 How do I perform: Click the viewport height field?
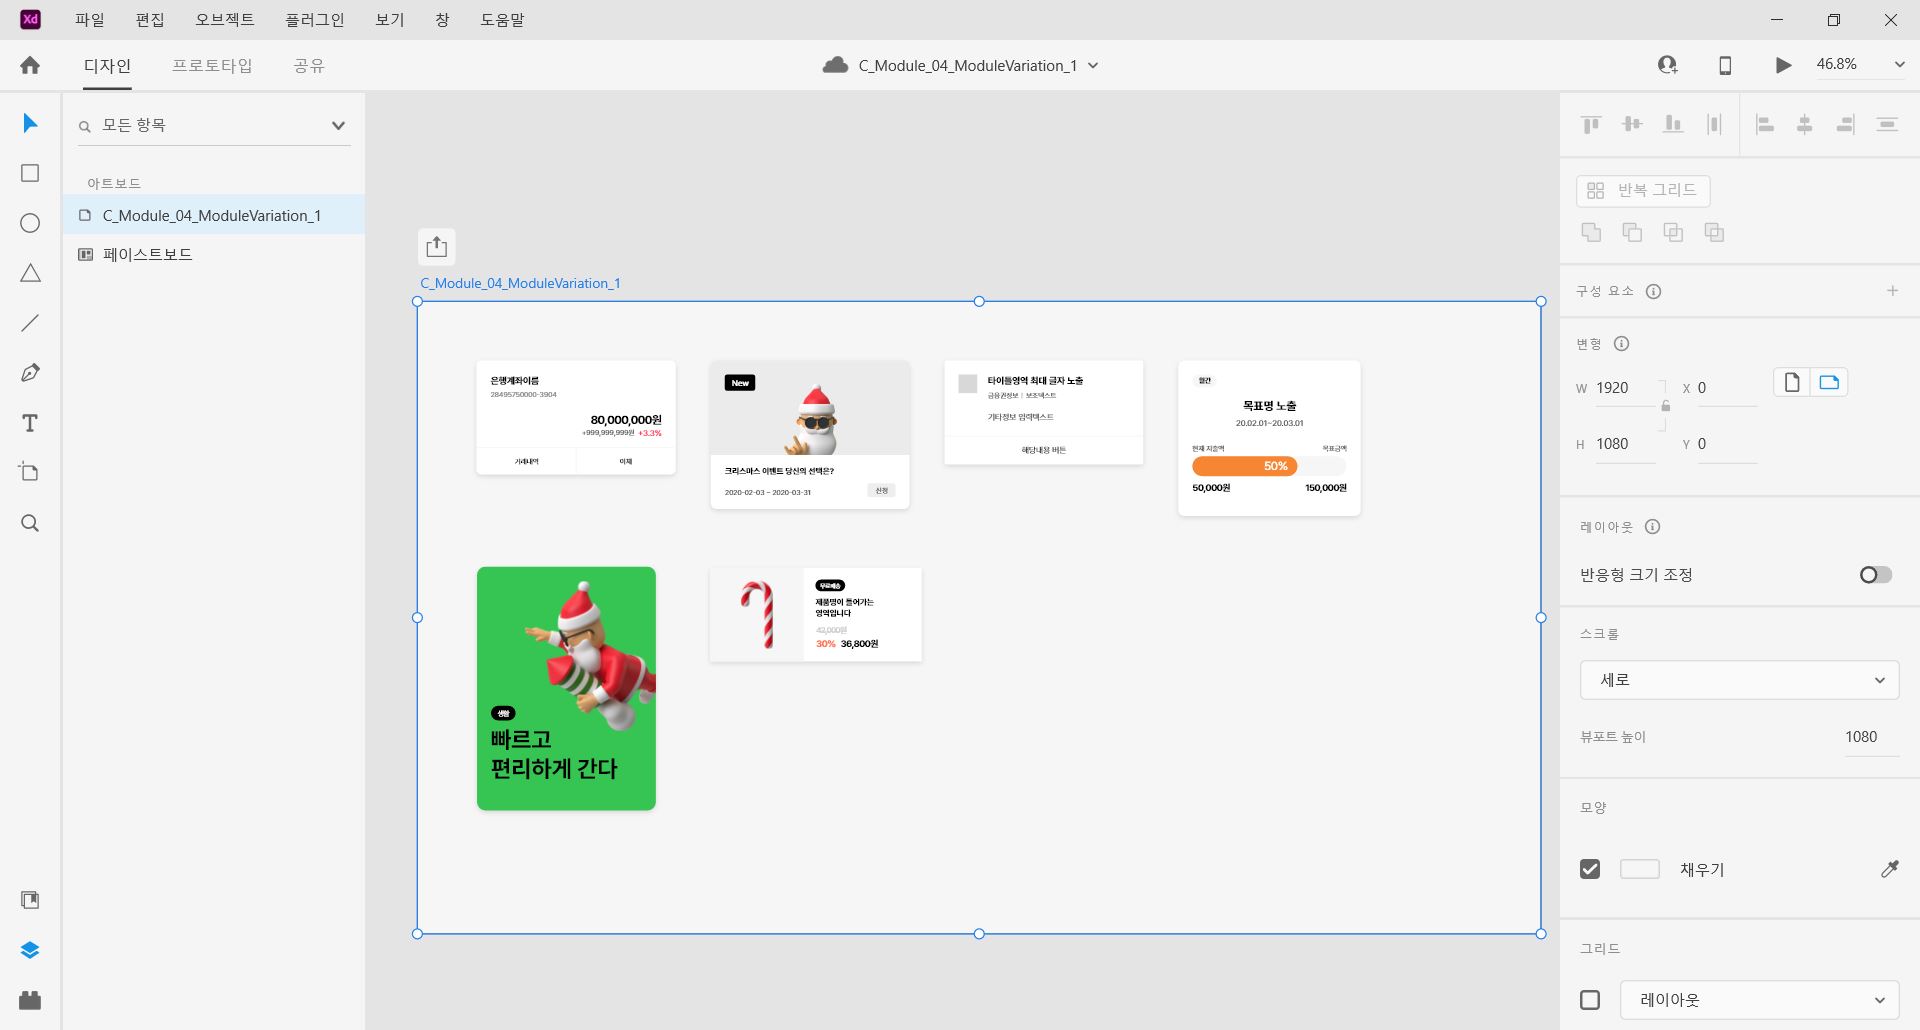[1871, 737]
